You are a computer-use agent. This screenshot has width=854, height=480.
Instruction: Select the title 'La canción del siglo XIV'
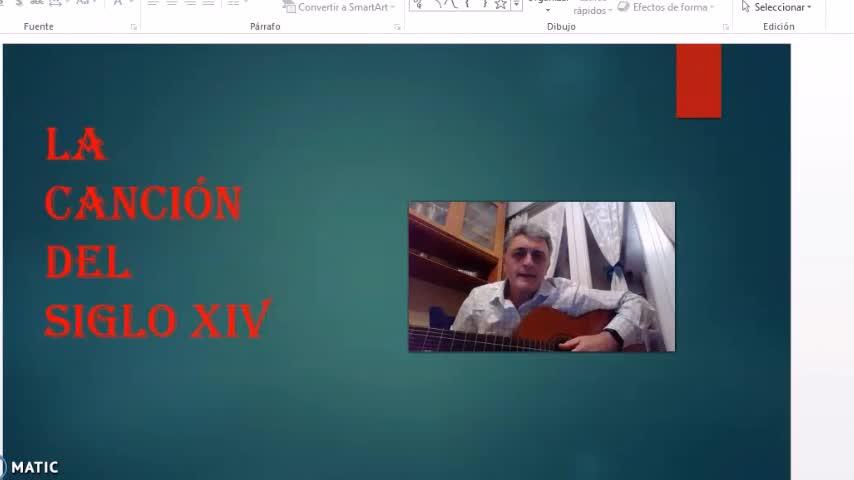157,232
